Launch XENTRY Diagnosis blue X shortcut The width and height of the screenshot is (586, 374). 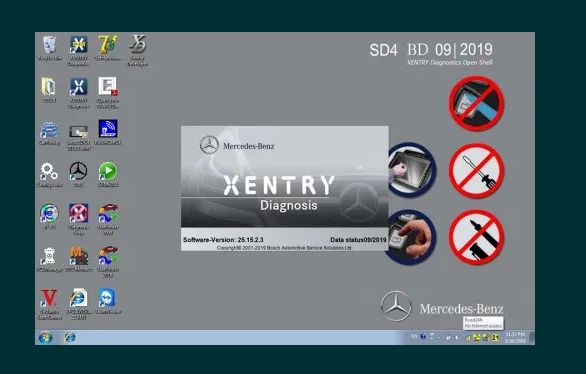click(78, 93)
